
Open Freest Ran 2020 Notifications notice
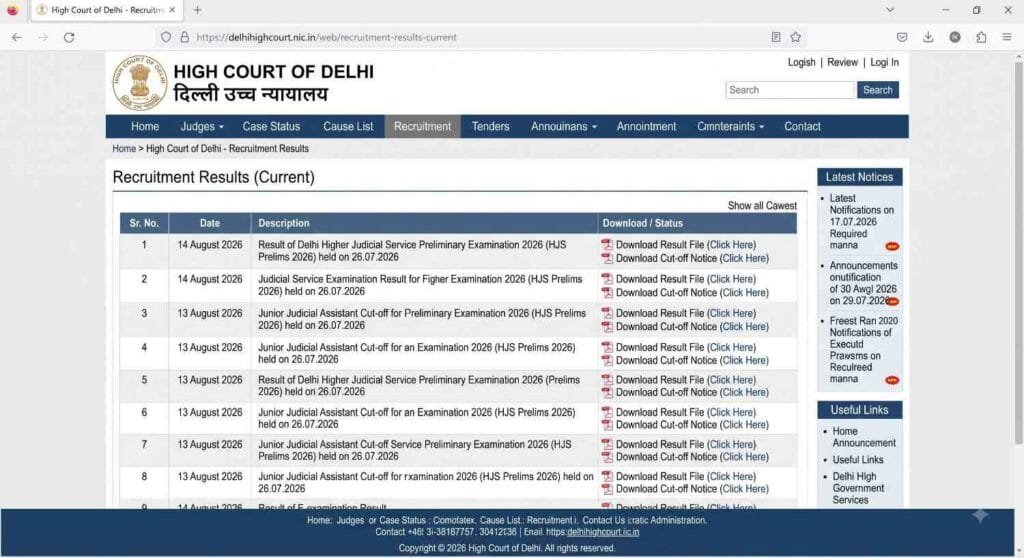pos(863,350)
